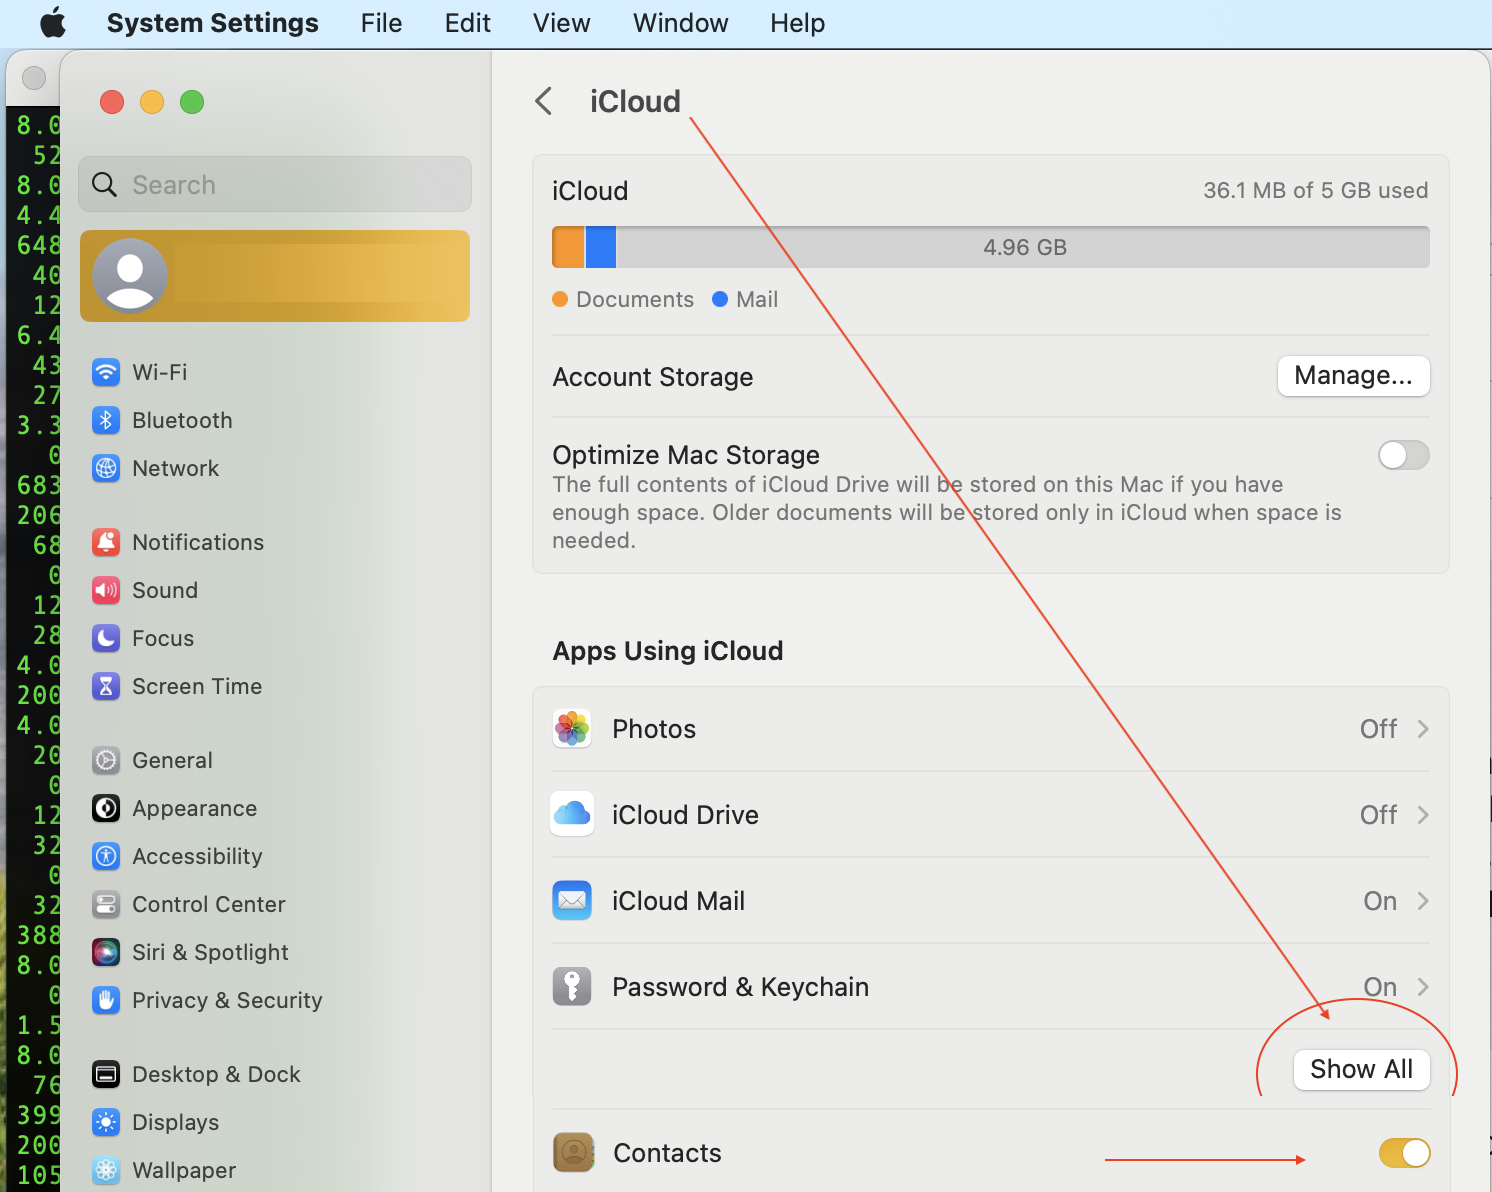Click the Desktop & Dock icon

(x=106, y=1074)
